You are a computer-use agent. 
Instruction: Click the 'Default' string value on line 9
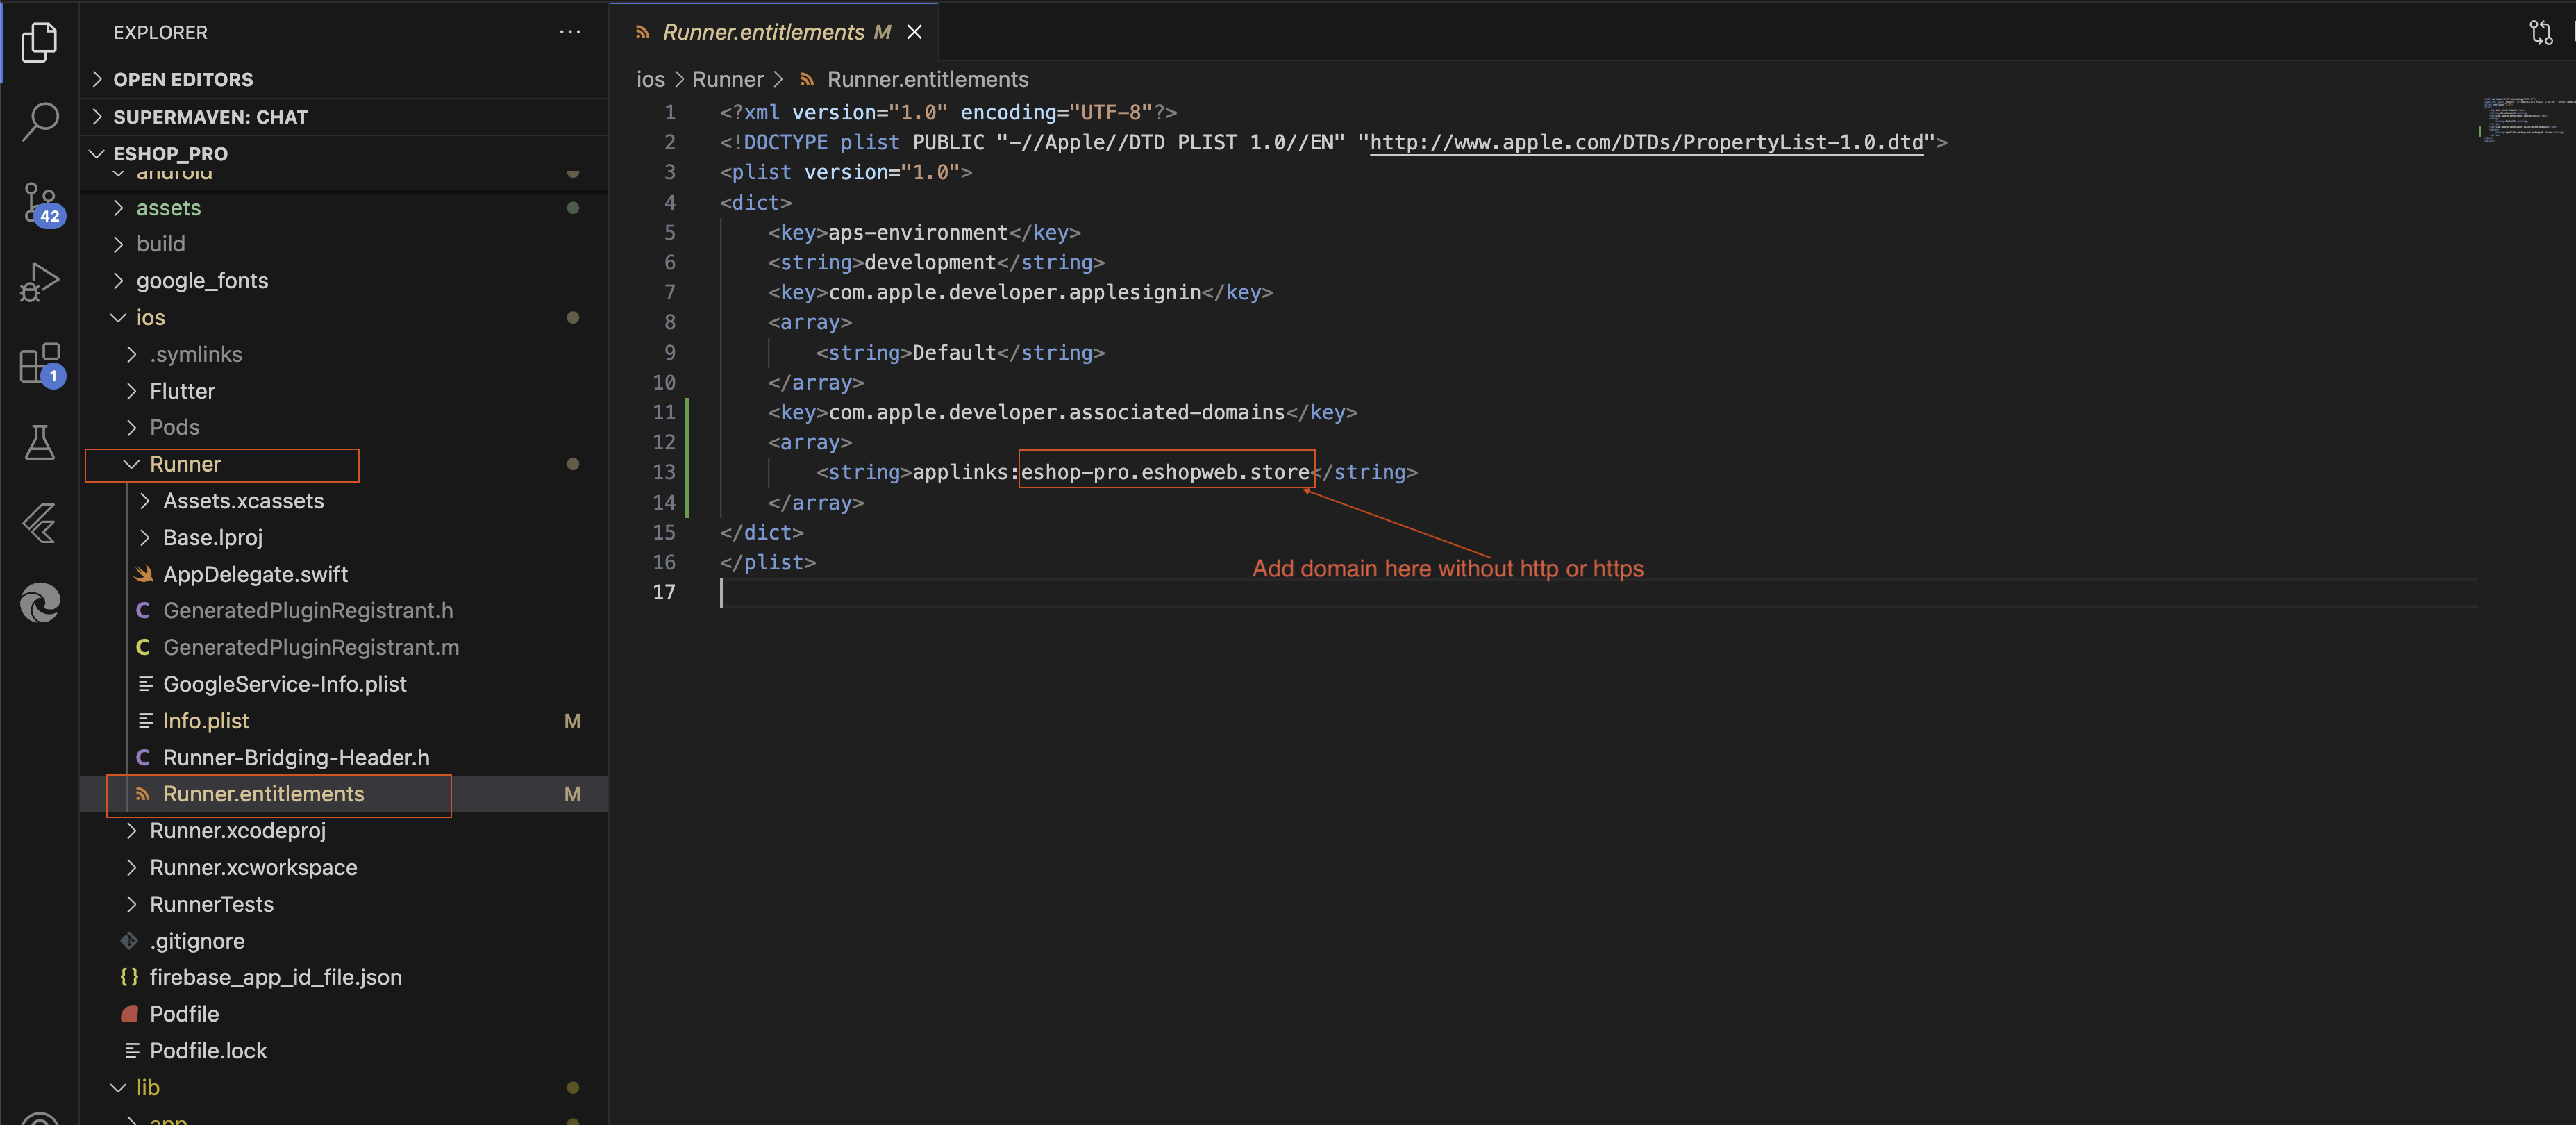click(x=954, y=352)
